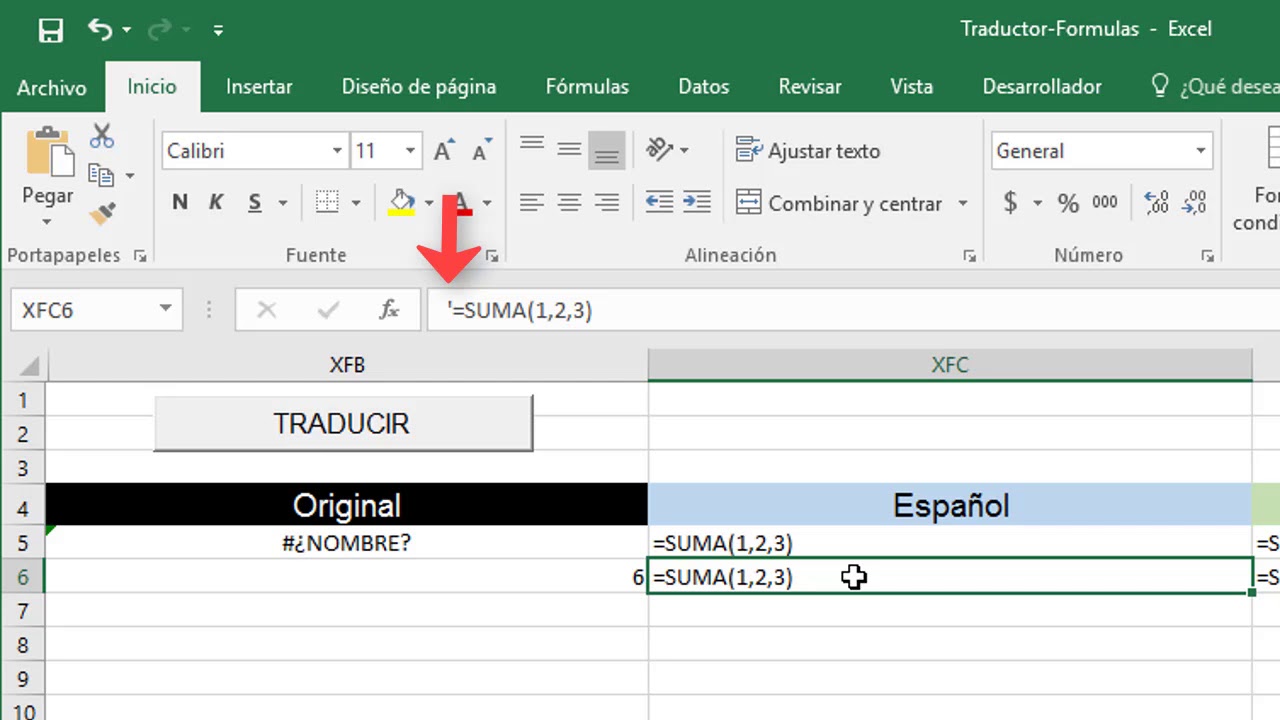Switch to the Insertar tab

259,87
